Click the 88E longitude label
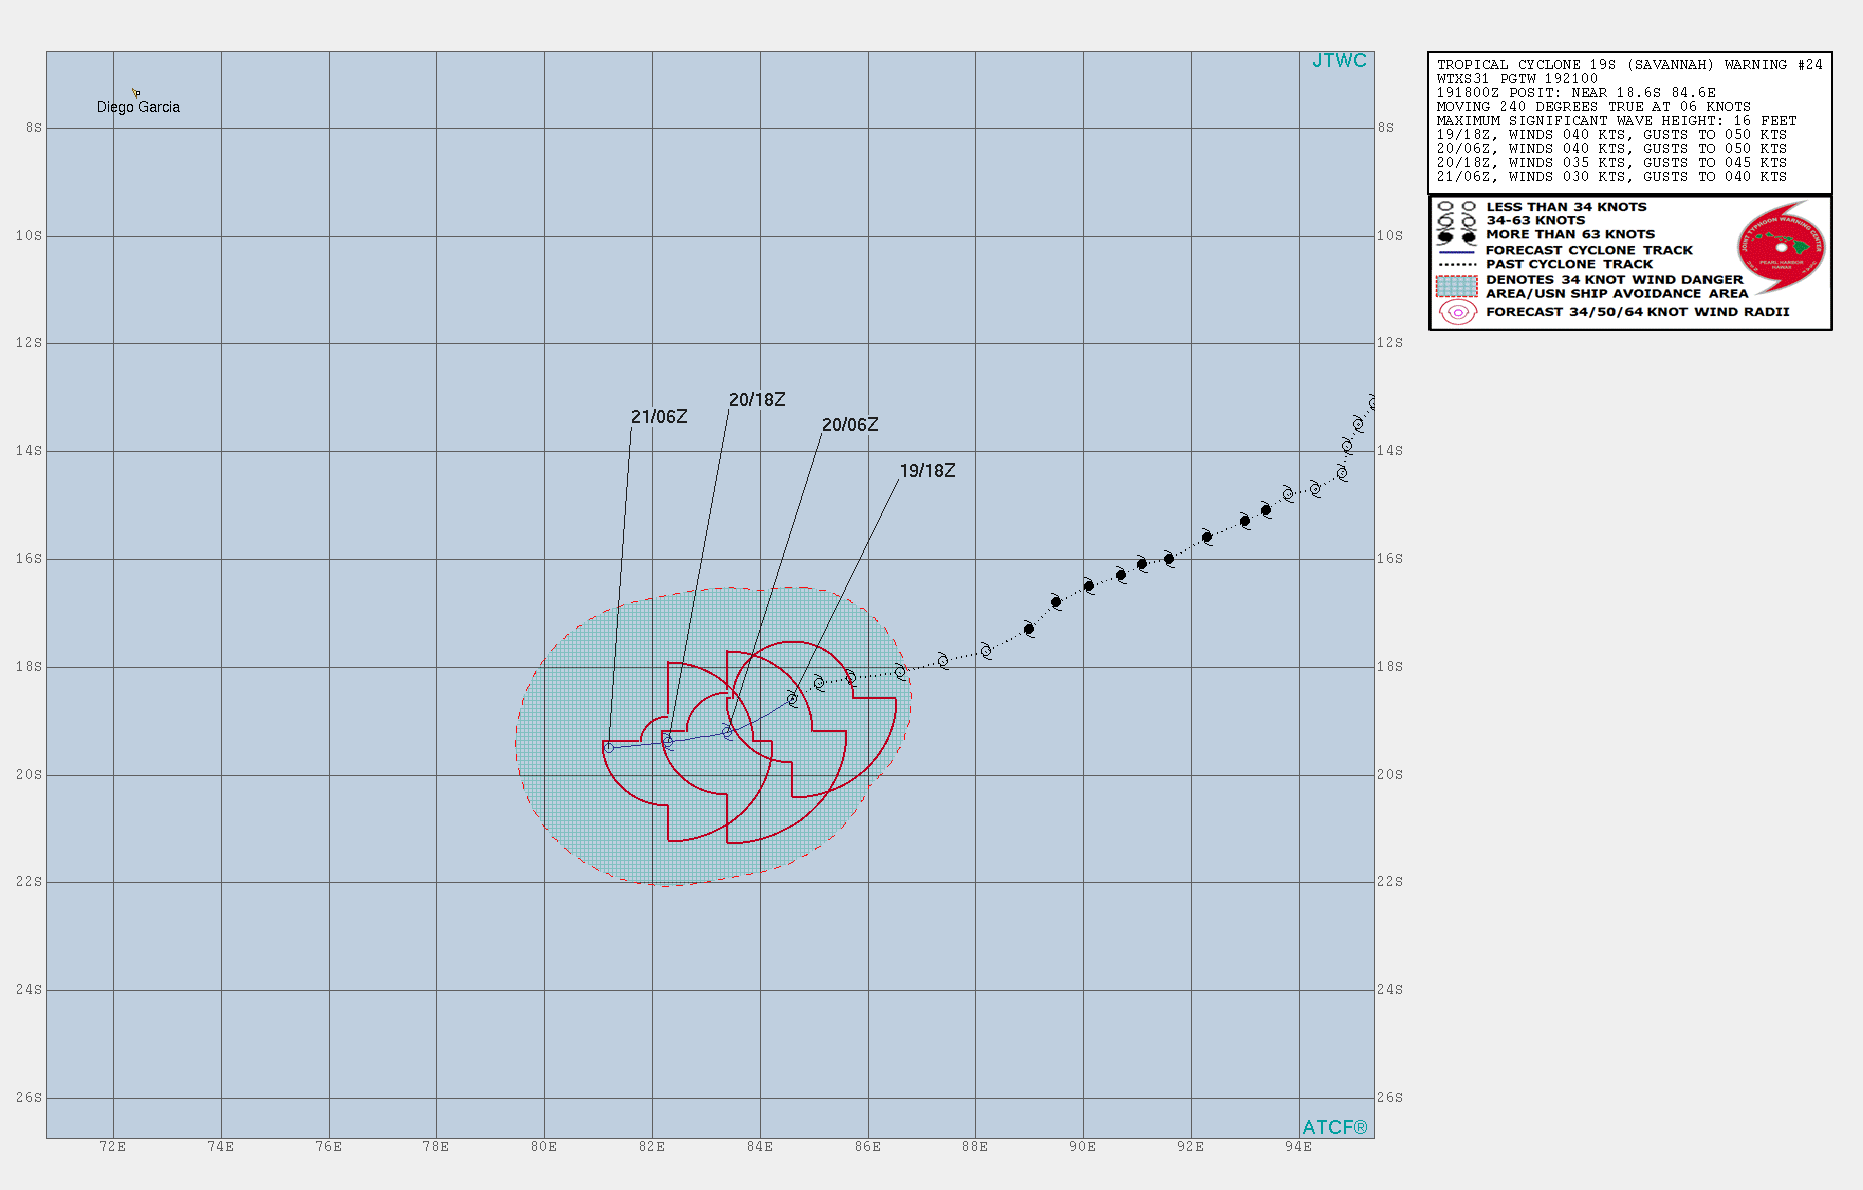 tap(975, 1147)
